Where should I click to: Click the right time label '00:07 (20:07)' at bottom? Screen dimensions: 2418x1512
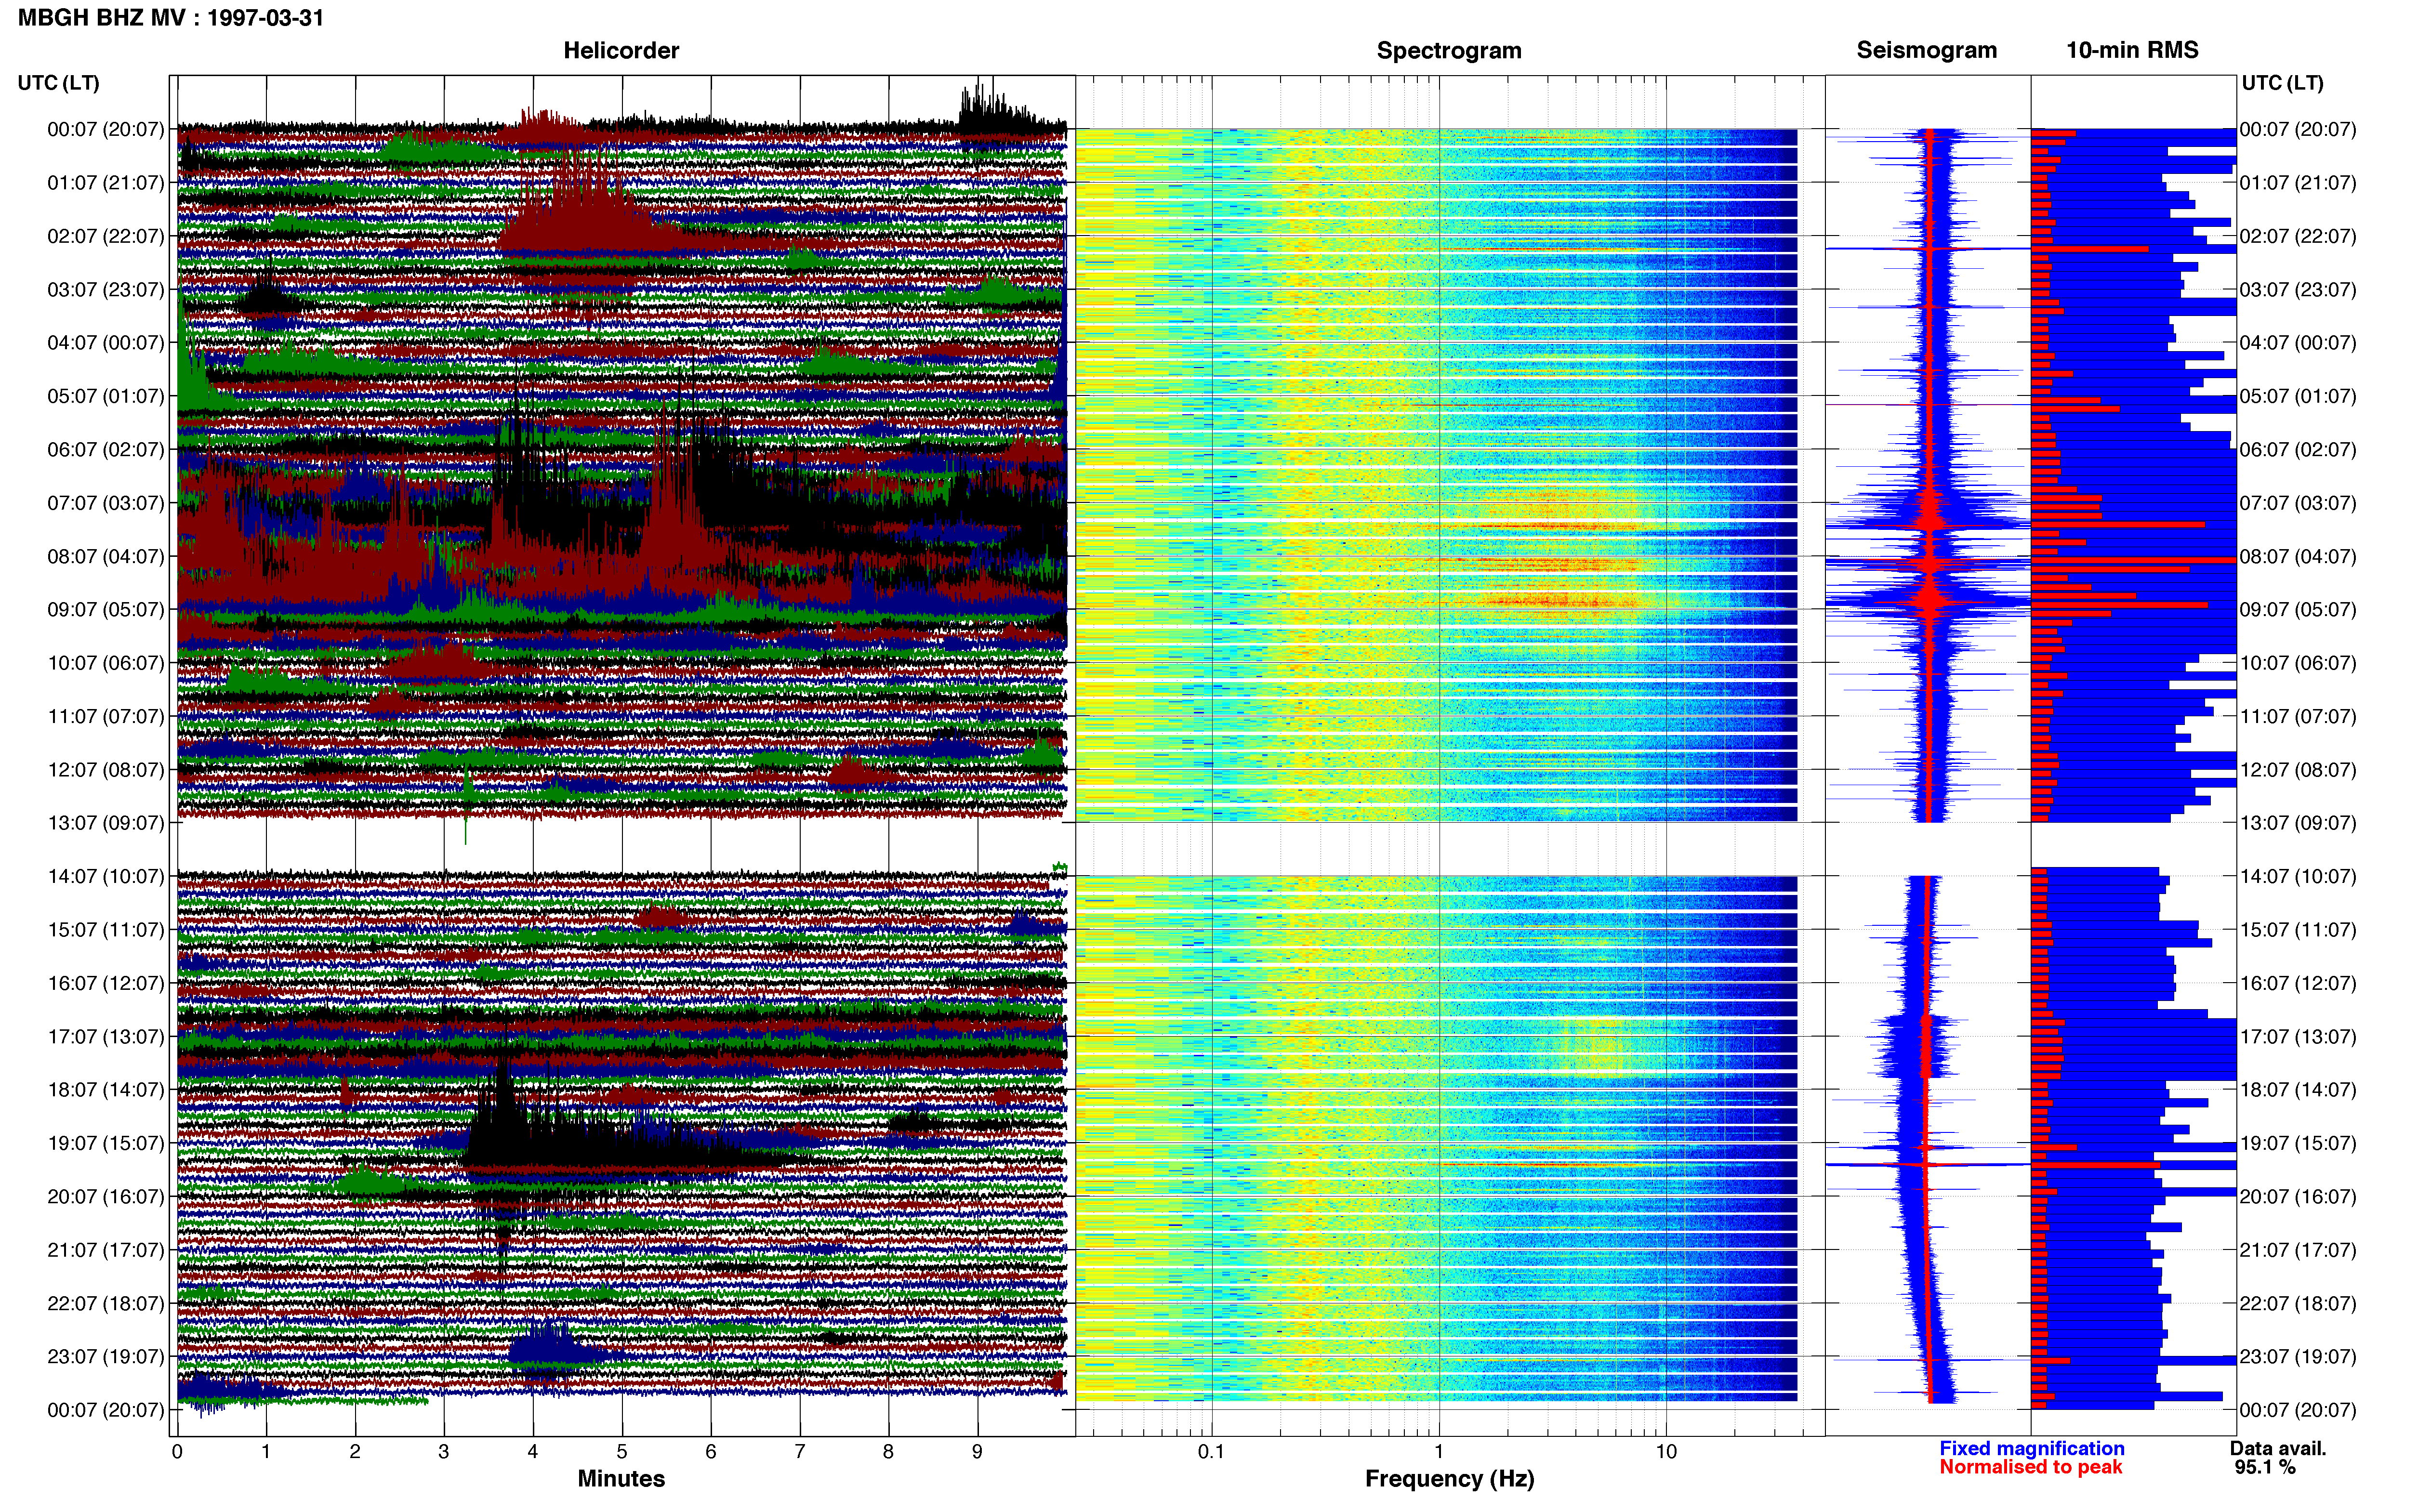click(2297, 1410)
